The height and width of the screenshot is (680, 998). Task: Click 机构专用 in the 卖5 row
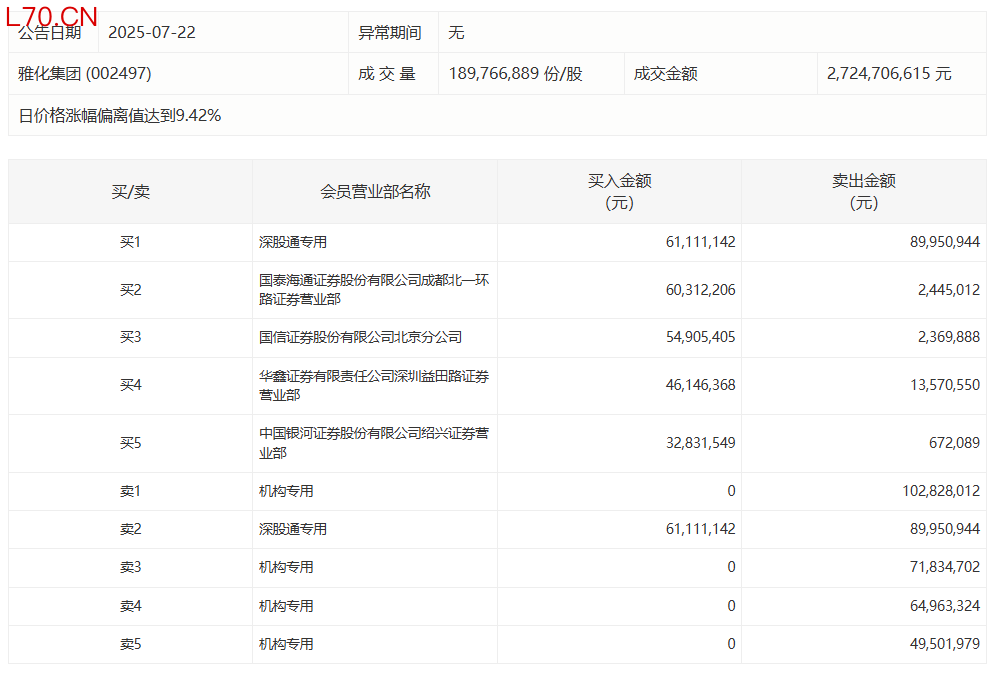[x=286, y=644]
